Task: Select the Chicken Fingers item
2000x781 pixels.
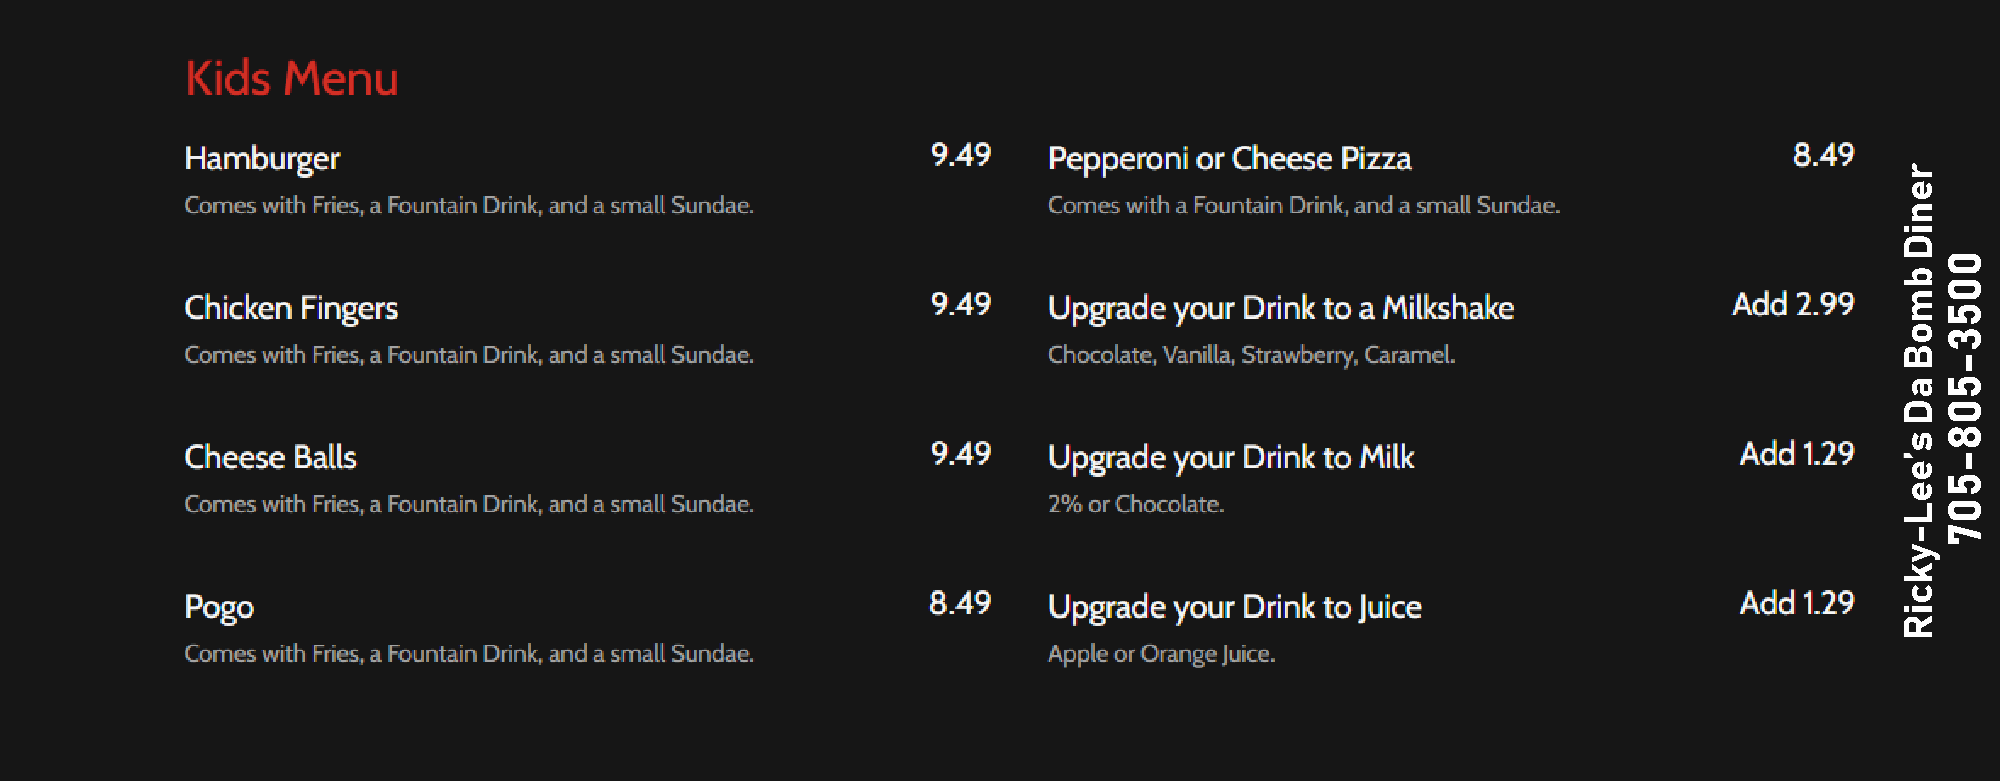Action: tap(291, 308)
